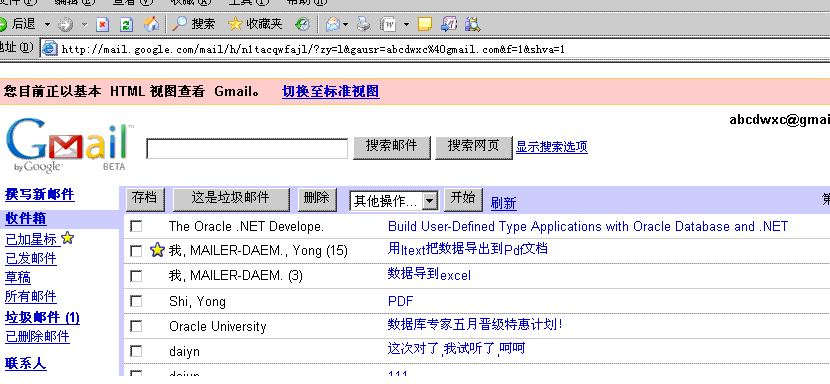This screenshot has height=384, width=830.
Task: Open the 垃圾邮件 (1) spam folder
Action: [42, 318]
